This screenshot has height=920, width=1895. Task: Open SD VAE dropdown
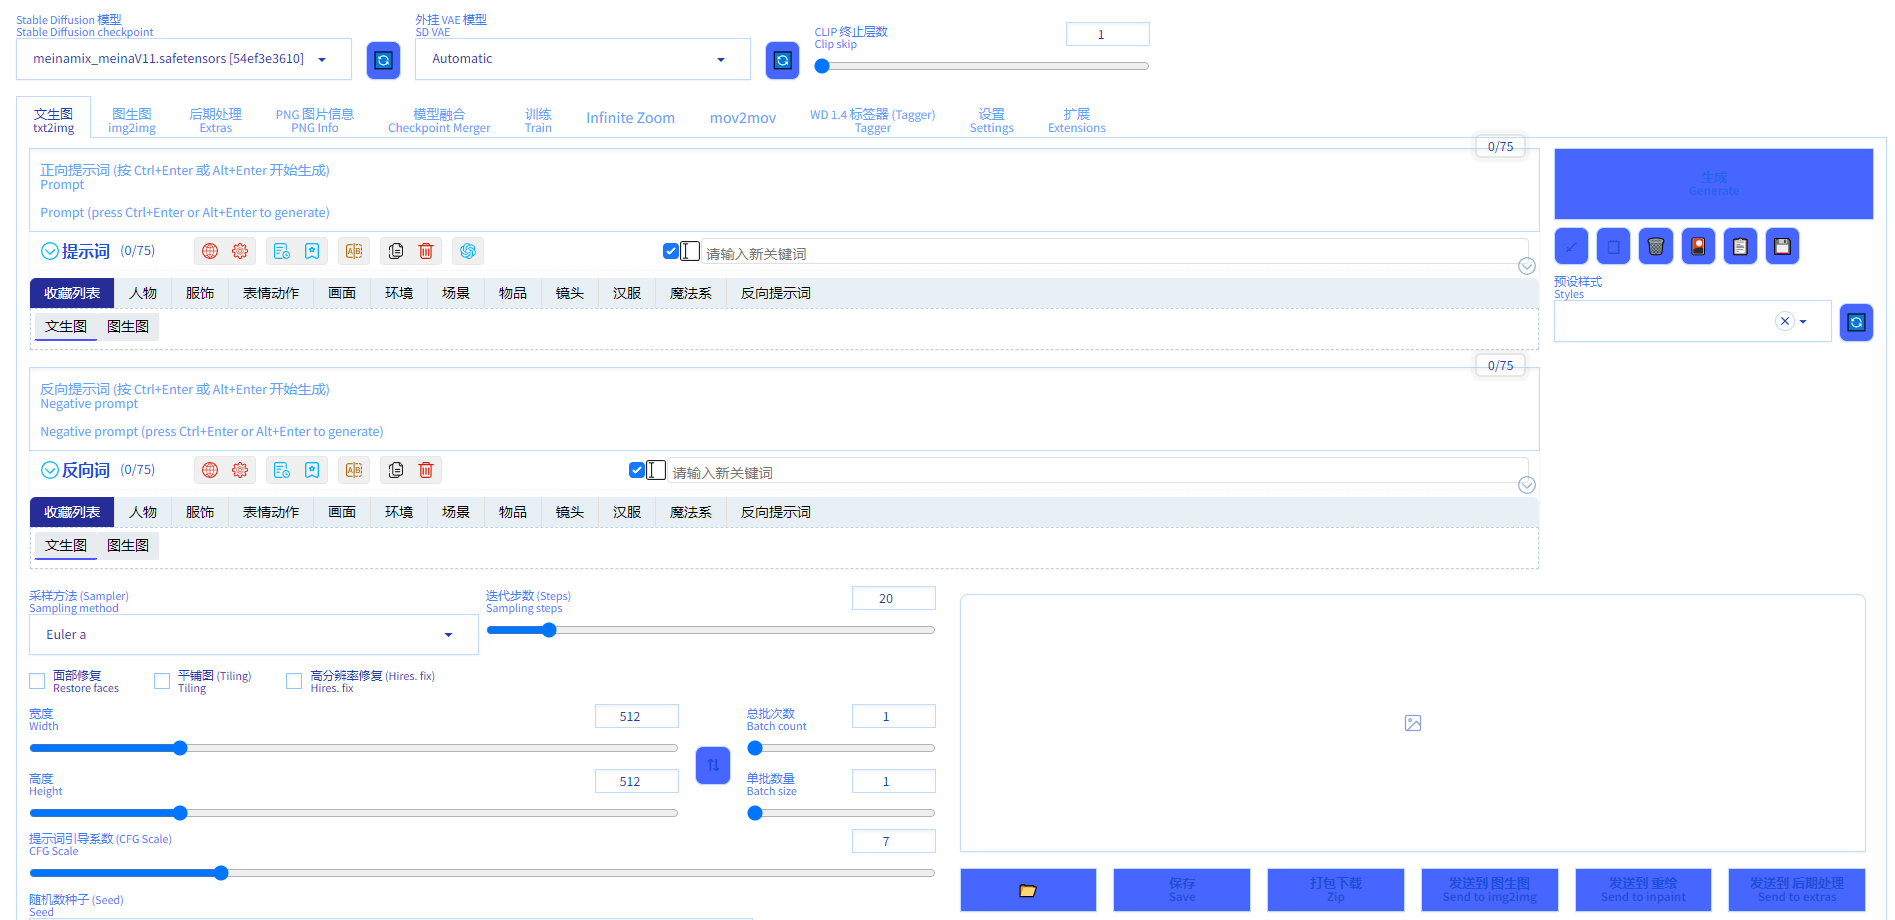coord(582,59)
